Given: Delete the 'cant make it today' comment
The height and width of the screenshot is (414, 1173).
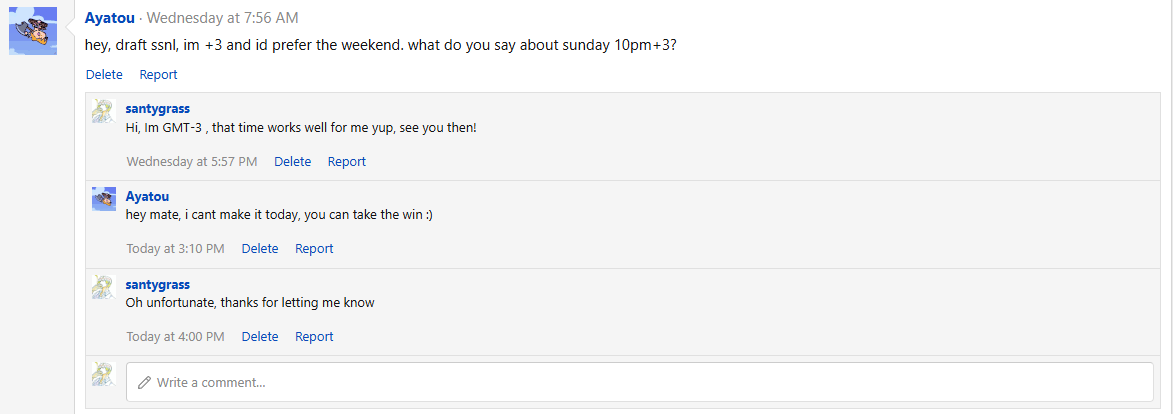Looking at the screenshot, I should pos(260,248).
